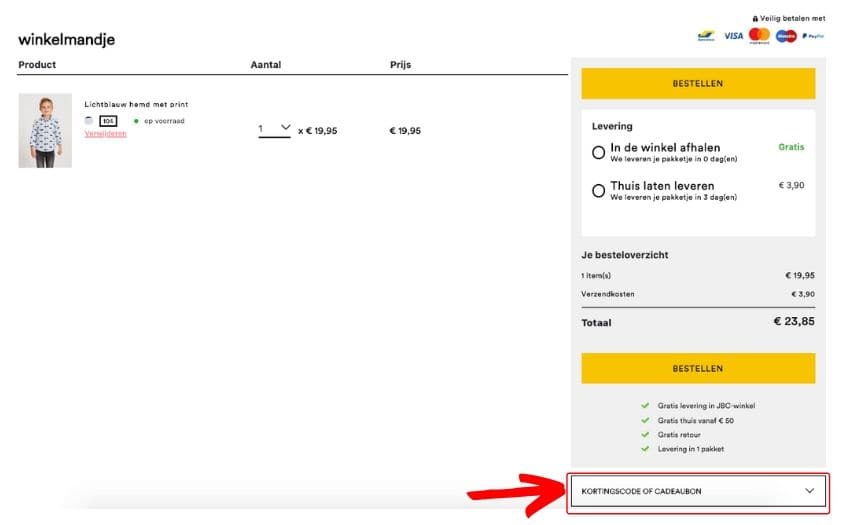This screenshot has height=525, width=847.
Task: Click the green checkmark beside Gratis retour
Action: (645, 435)
